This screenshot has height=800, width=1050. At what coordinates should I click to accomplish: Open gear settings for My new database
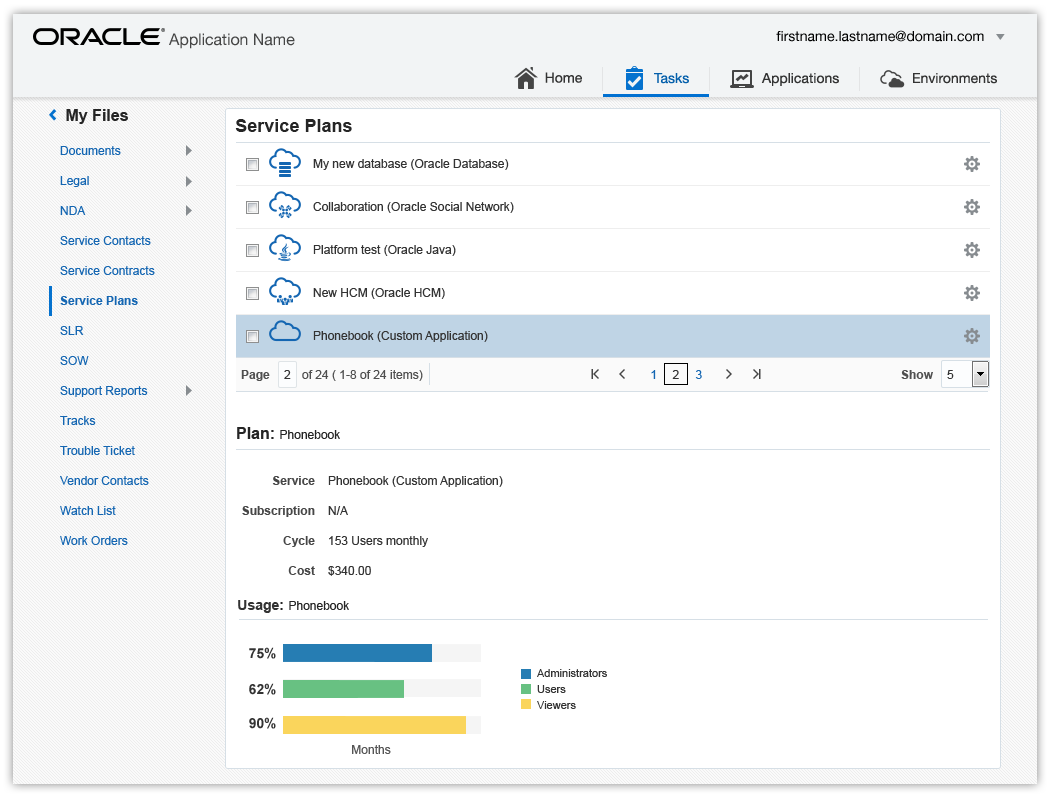pyautogui.click(x=972, y=164)
